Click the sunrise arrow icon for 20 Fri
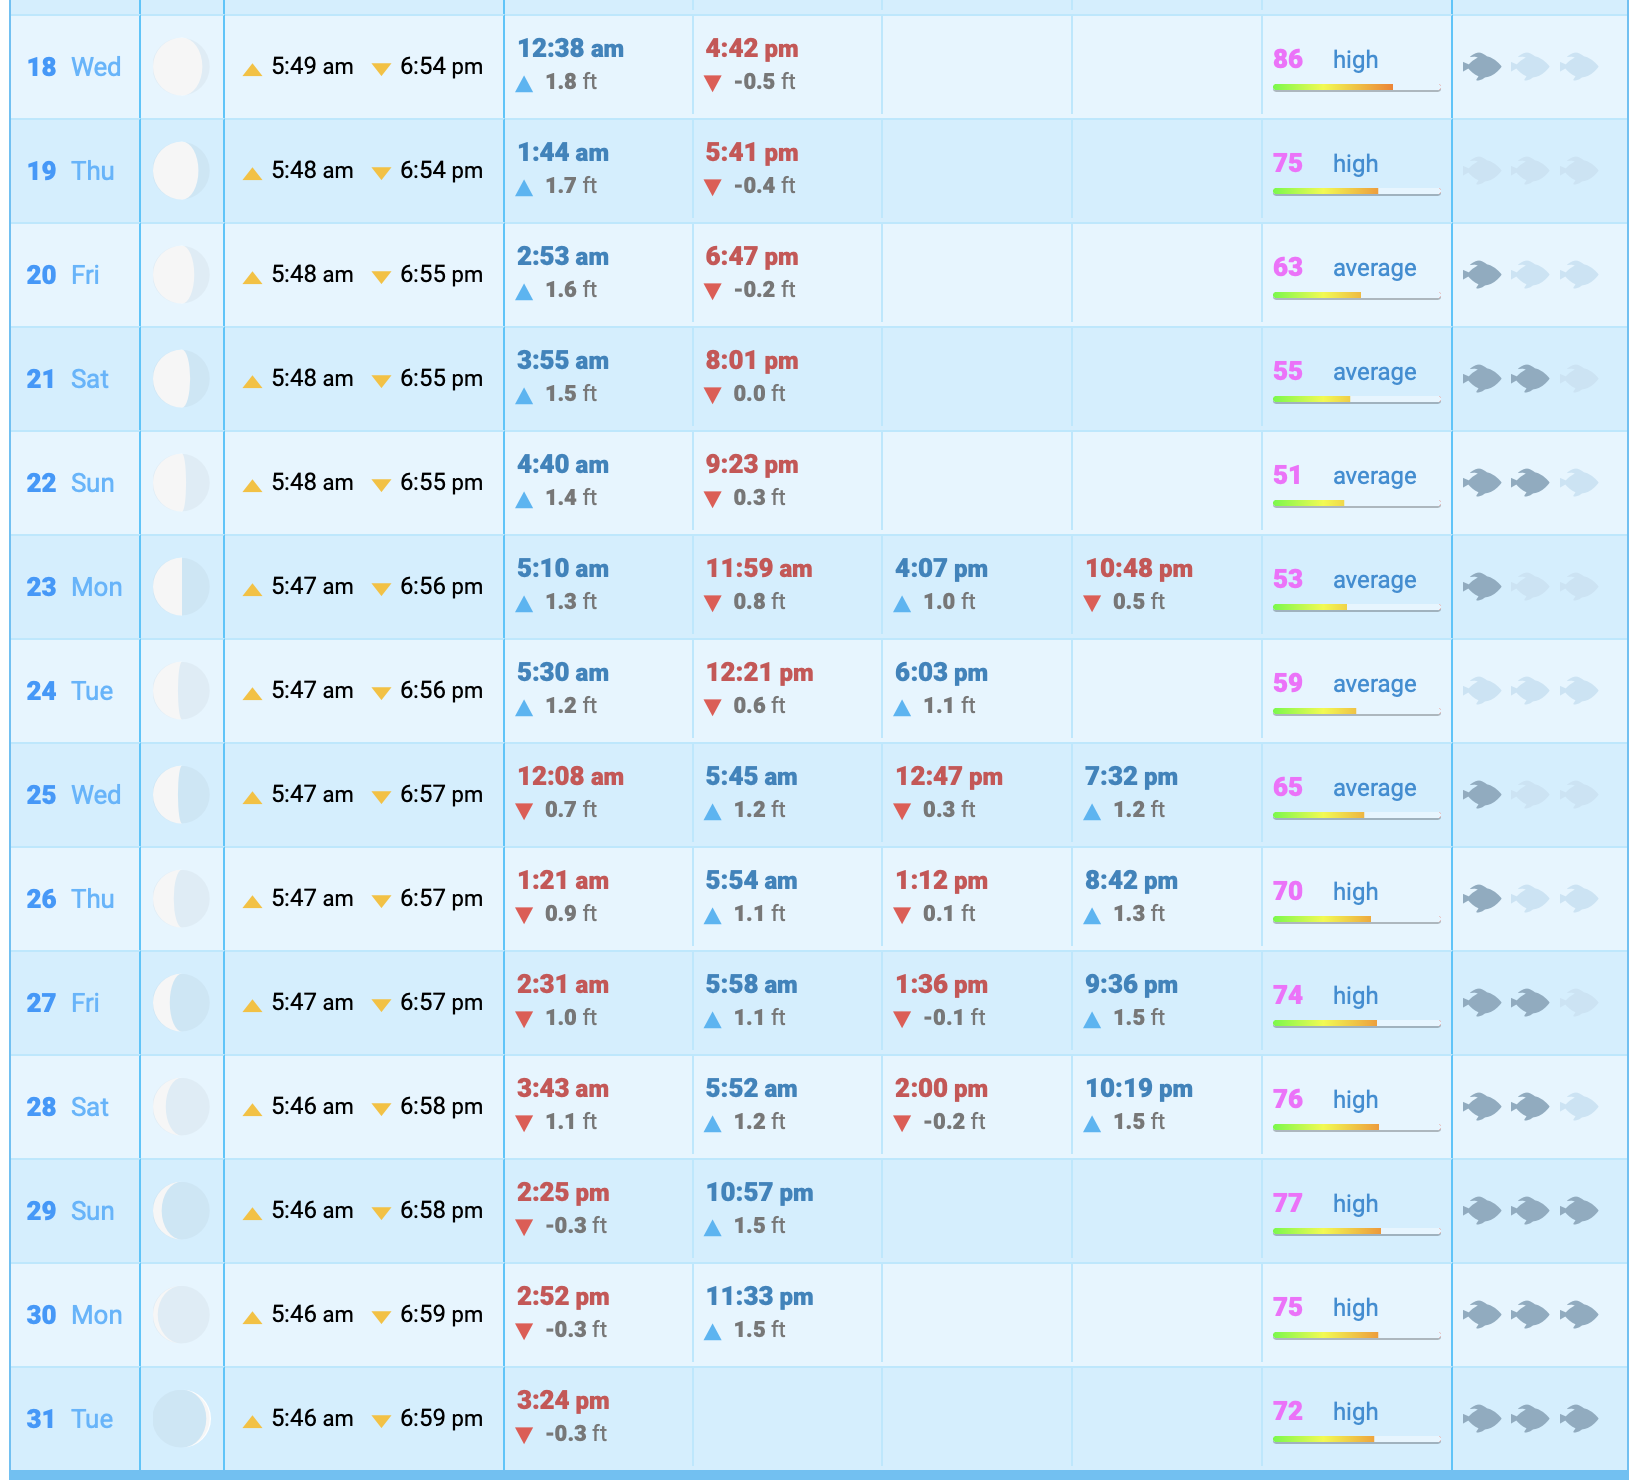Image resolution: width=1648 pixels, height=1480 pixels. pyautogui.click(x=253, y=277)
